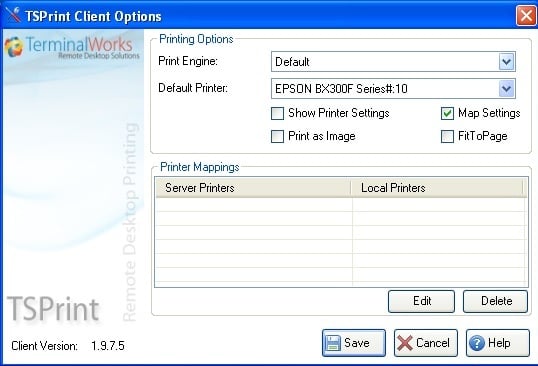Click the TSPrint wrench icon in title bar
The width and height of the screenshot is (538, 366).
point(13,15)
